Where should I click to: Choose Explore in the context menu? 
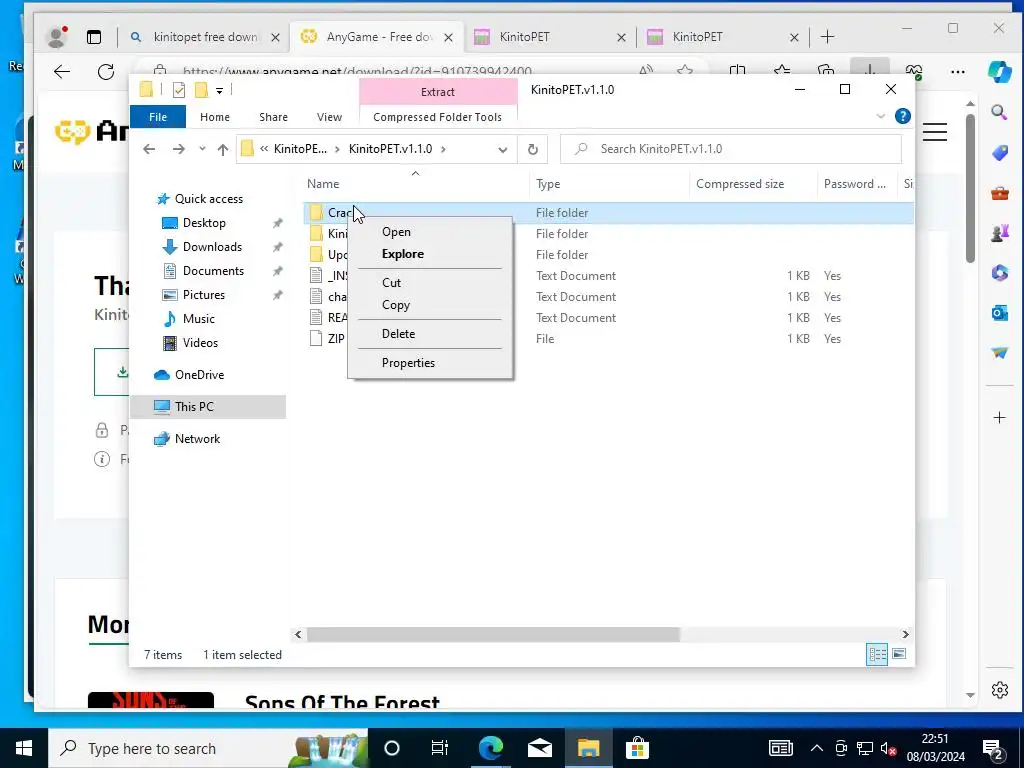[x=430, y=254]
